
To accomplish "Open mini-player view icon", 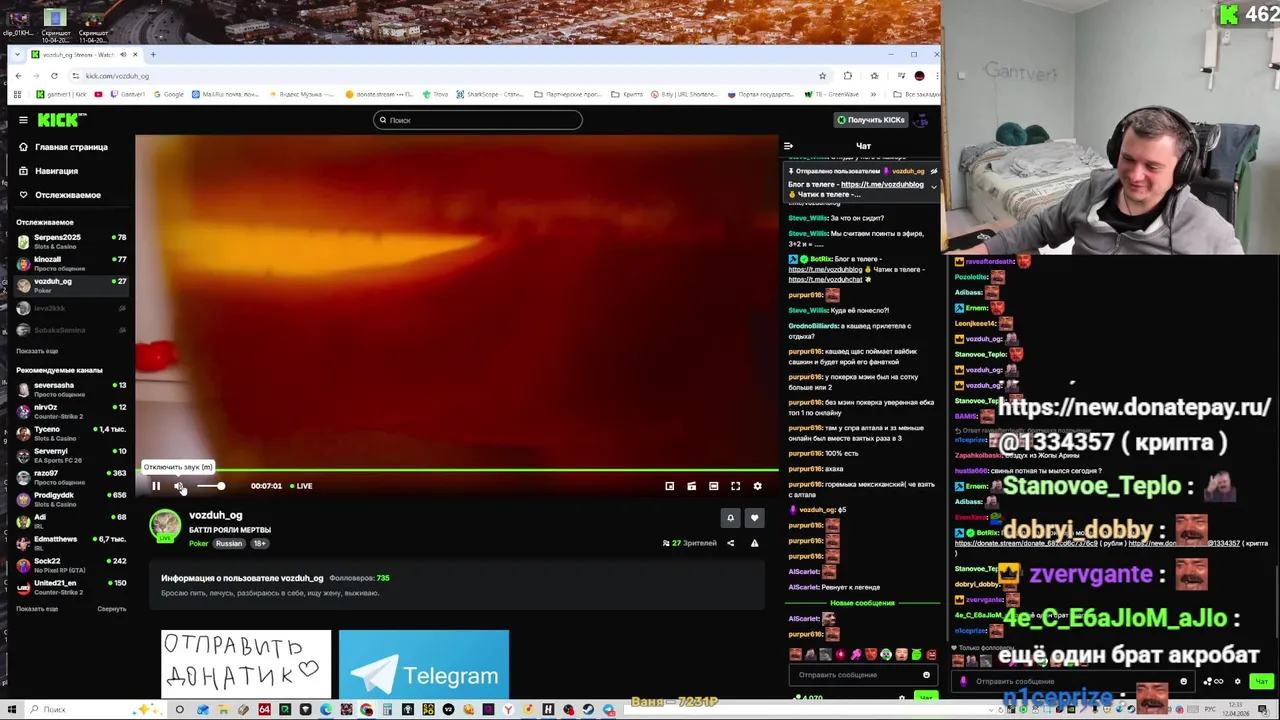I will (691, 486).
